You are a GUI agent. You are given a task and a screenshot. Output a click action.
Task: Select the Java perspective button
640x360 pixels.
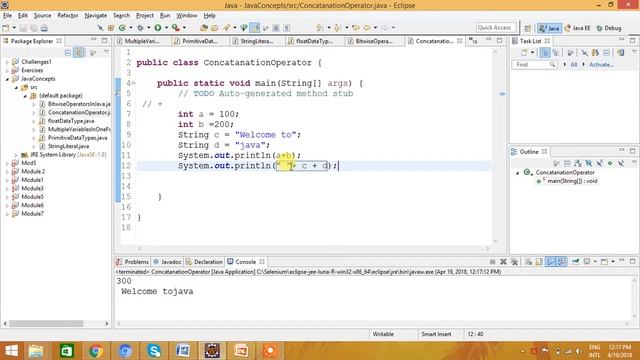(549, 28)
